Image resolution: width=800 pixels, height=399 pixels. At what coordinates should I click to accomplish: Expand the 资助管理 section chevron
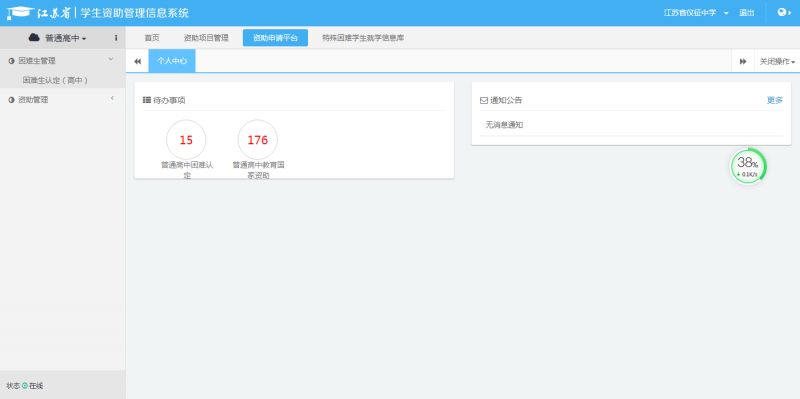[x=112, y=98]
